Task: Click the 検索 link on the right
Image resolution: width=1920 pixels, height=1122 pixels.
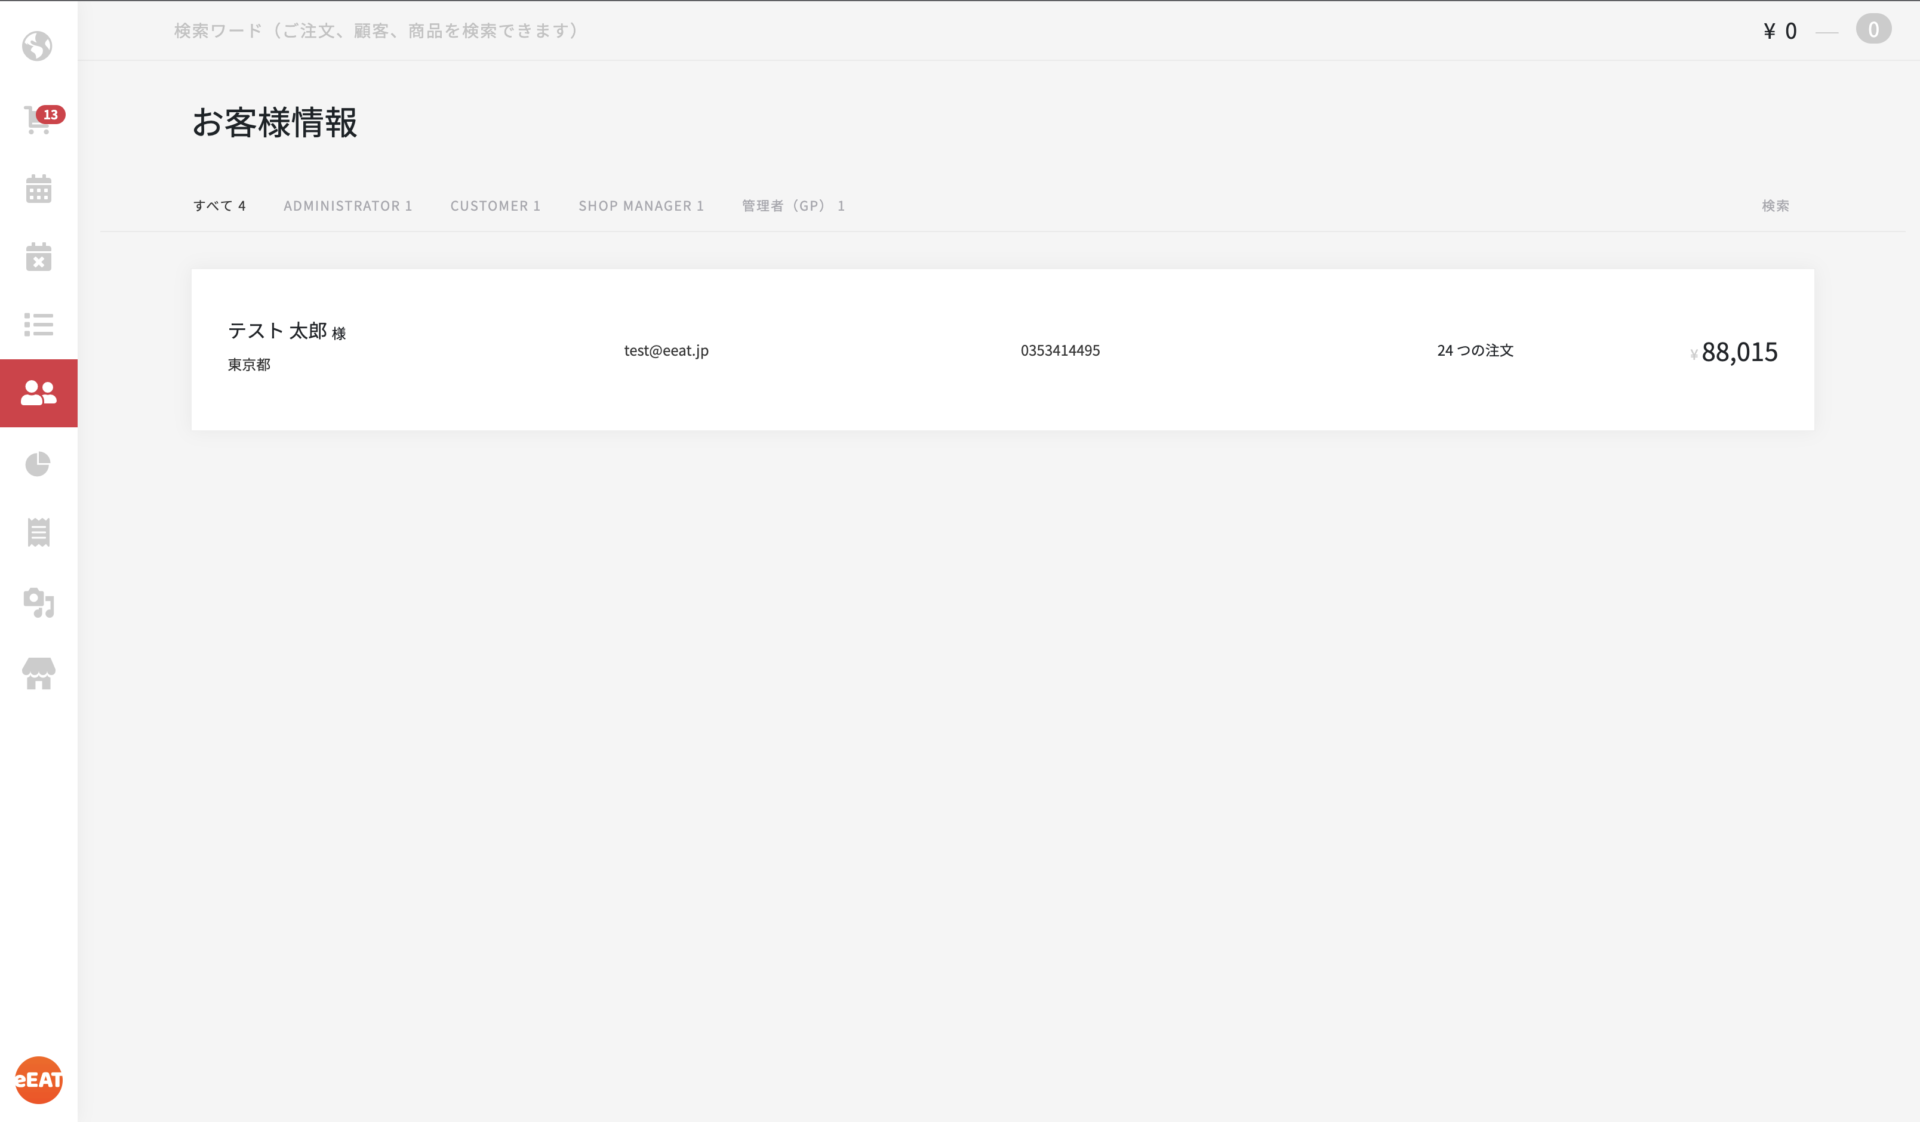Action: pos(1775,206)
